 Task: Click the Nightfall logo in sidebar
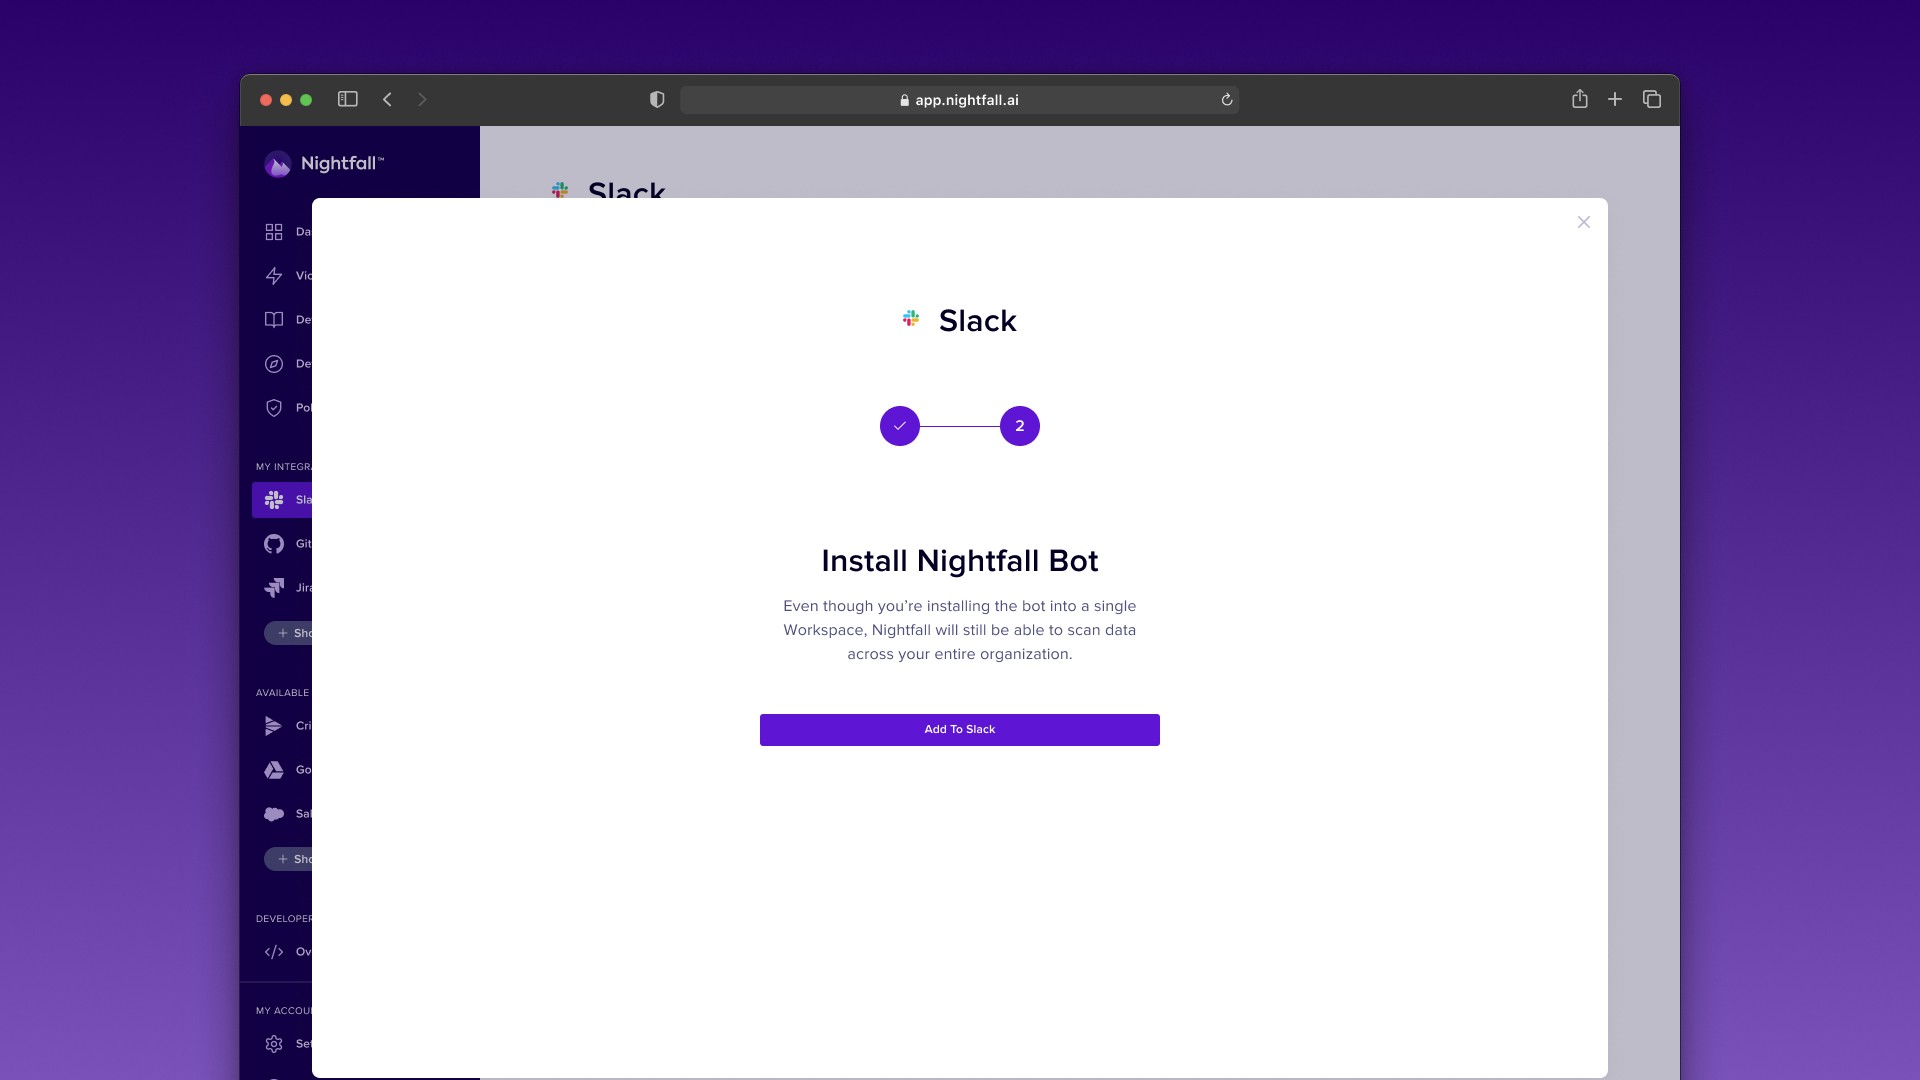click(x=324, y=164)
